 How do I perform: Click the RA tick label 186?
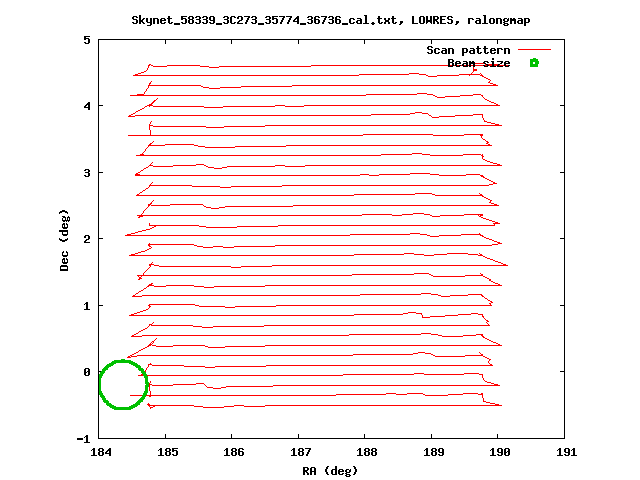(x=234, y=452)
